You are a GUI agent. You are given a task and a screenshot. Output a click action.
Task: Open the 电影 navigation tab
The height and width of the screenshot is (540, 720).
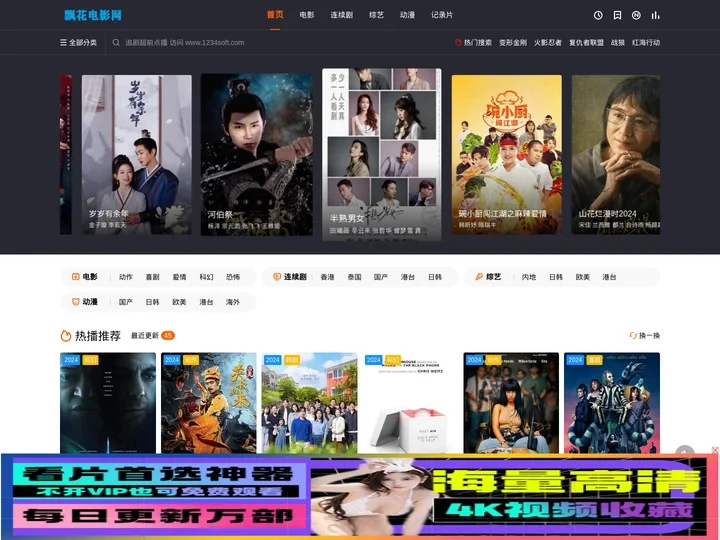click(x=307, y=15)
